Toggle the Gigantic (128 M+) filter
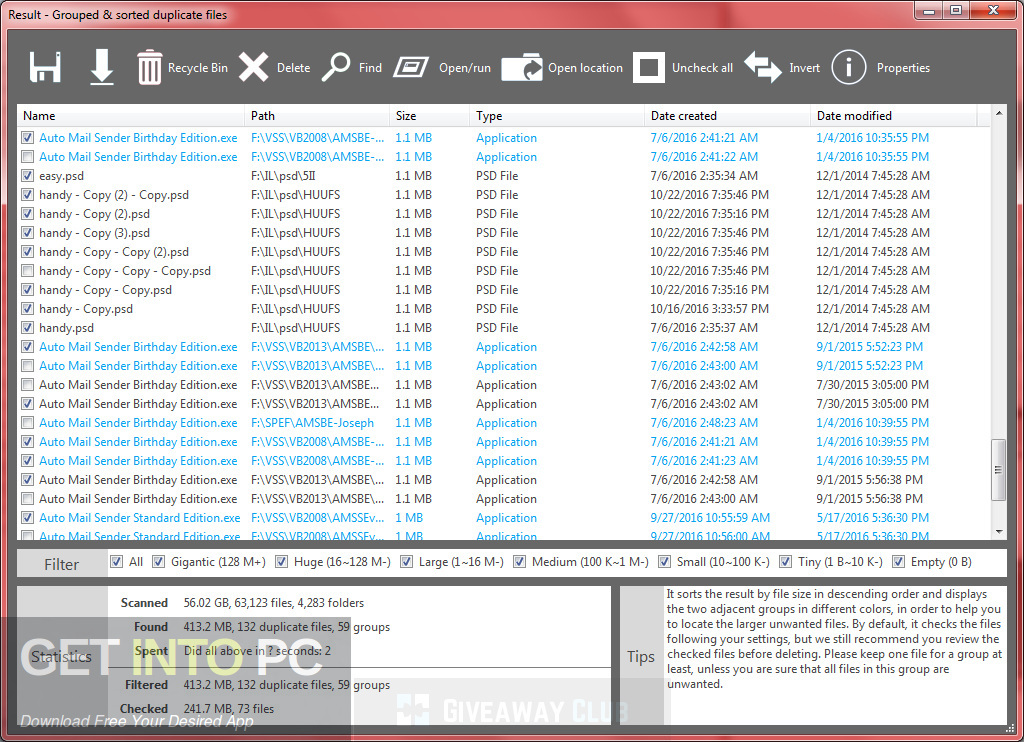Screen dimensions: 1024x742 tap(158, 562)
